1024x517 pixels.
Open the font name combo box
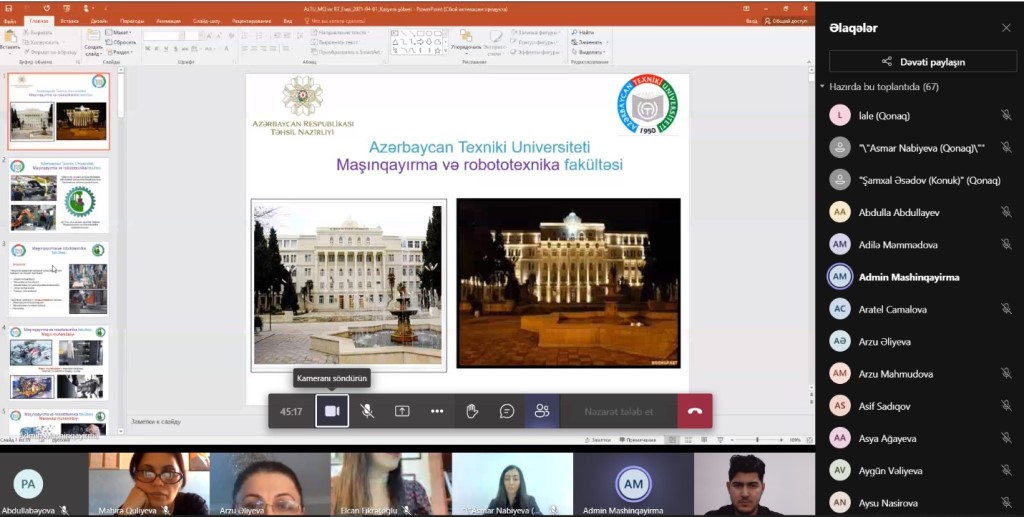pos(165,36)
